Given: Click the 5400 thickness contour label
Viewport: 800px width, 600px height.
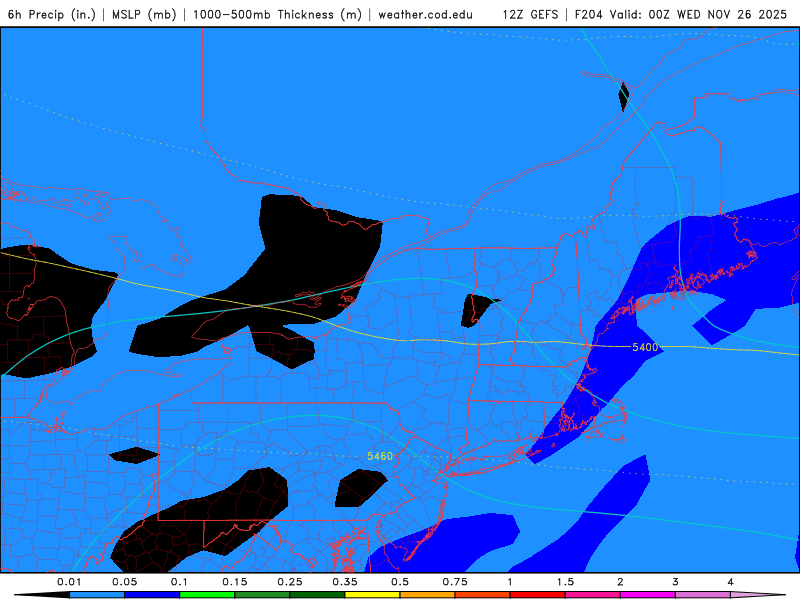Looking at the screenshot, I should click(x=645, y=347).
